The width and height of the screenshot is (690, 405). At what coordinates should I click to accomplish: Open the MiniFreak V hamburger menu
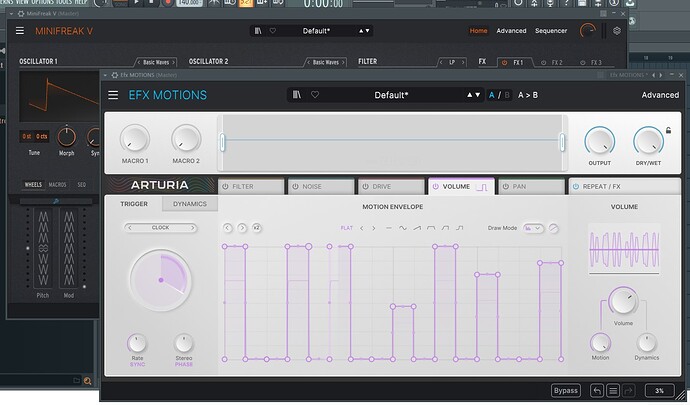tap(20, 31)
